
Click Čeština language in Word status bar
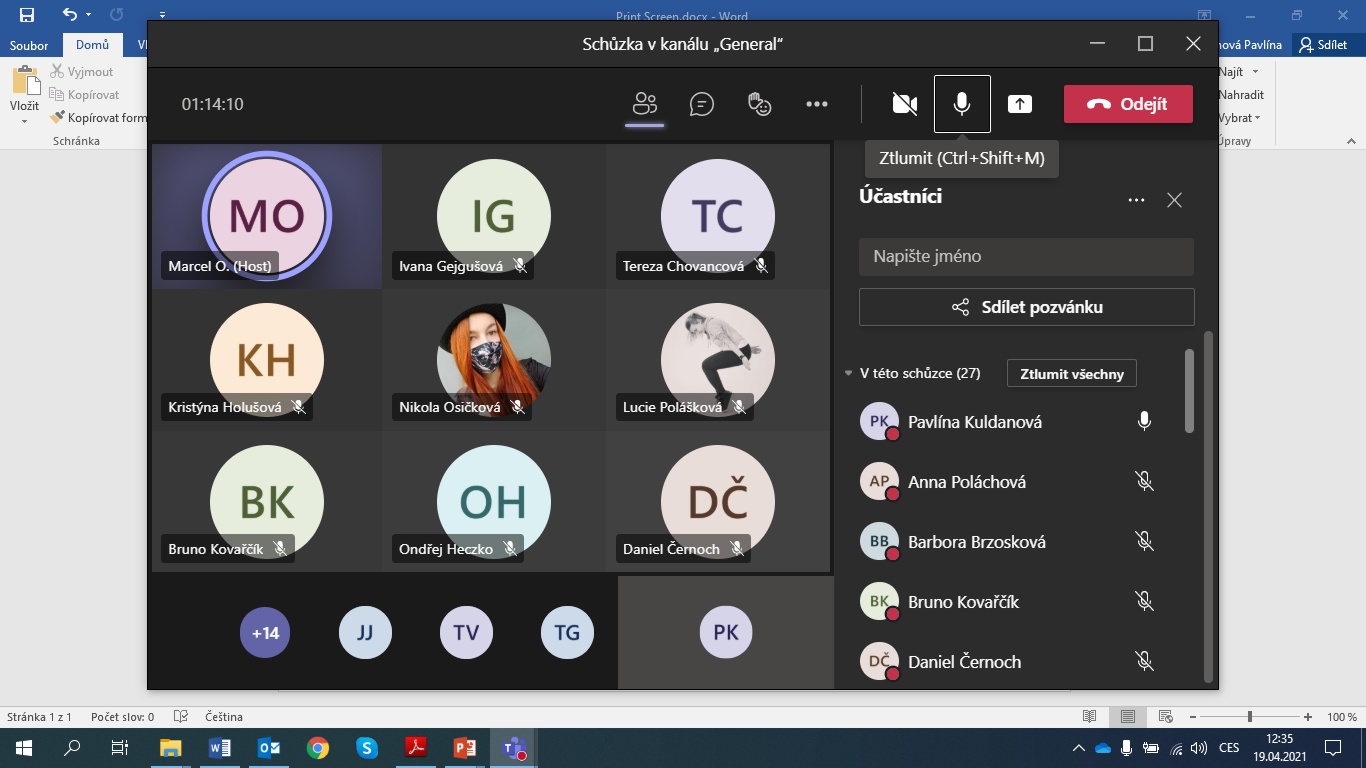(x=223, y=717)
